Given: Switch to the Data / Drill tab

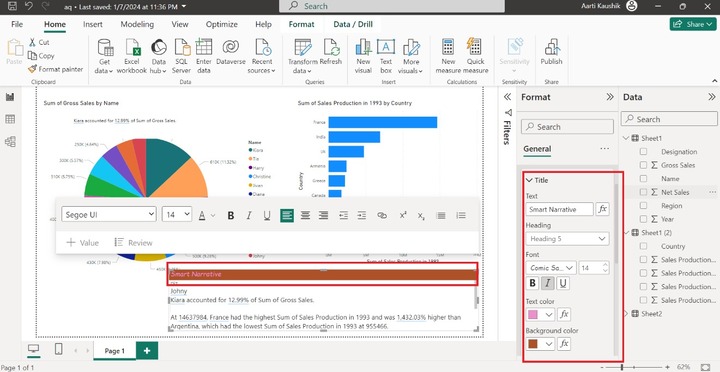Looking at the screenshot, I should [x=353, y=24].
